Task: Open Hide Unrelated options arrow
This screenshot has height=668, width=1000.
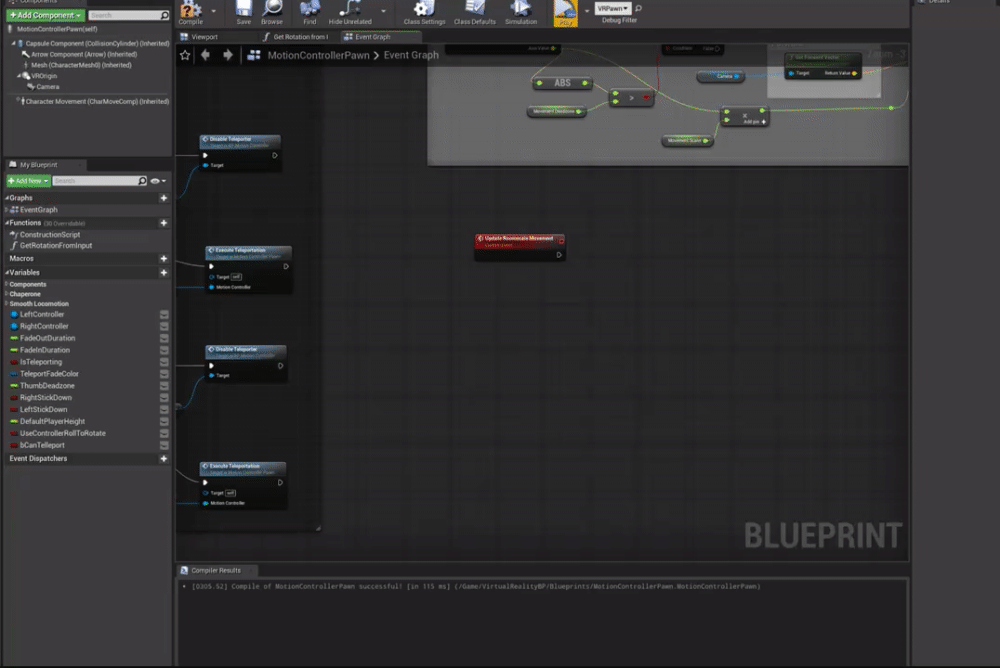Action: click(383, 11)
